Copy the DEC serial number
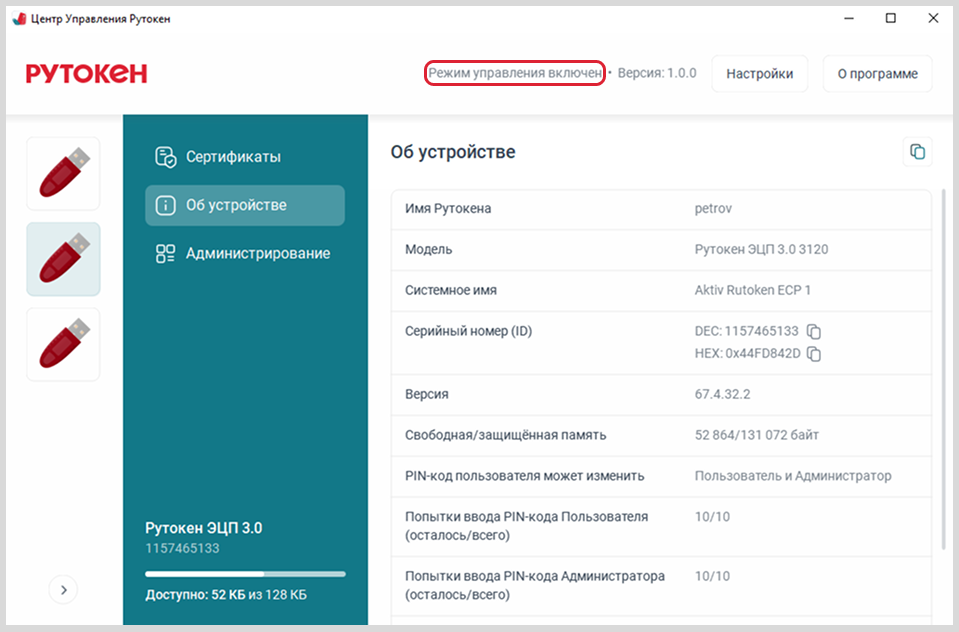 point(814,331)
